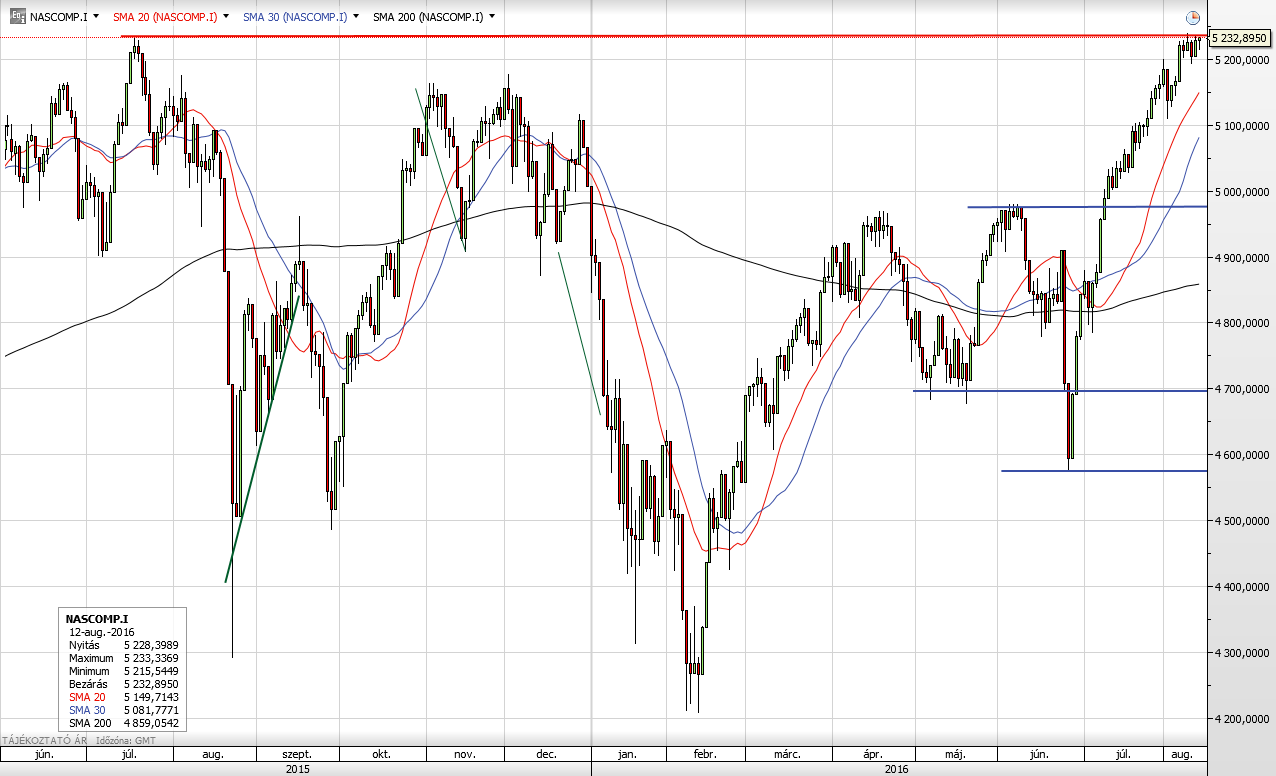The width and height of the screenshot is (1276, 776).
Task: Click the 4 900,0000 price axis label
Action: tap(1240, 258)
